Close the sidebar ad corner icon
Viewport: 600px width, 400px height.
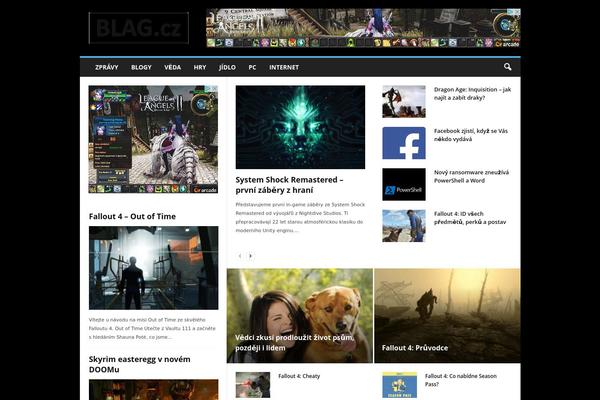214,88
